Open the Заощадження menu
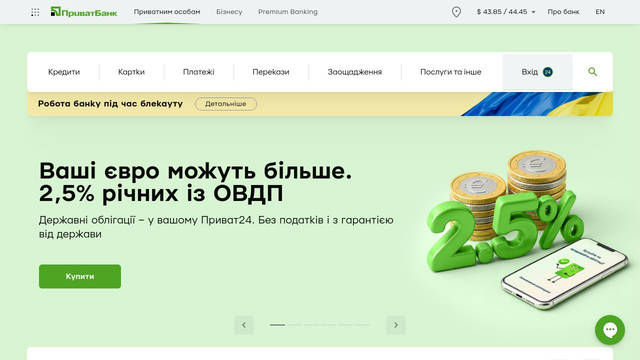 tap(355, 72)
